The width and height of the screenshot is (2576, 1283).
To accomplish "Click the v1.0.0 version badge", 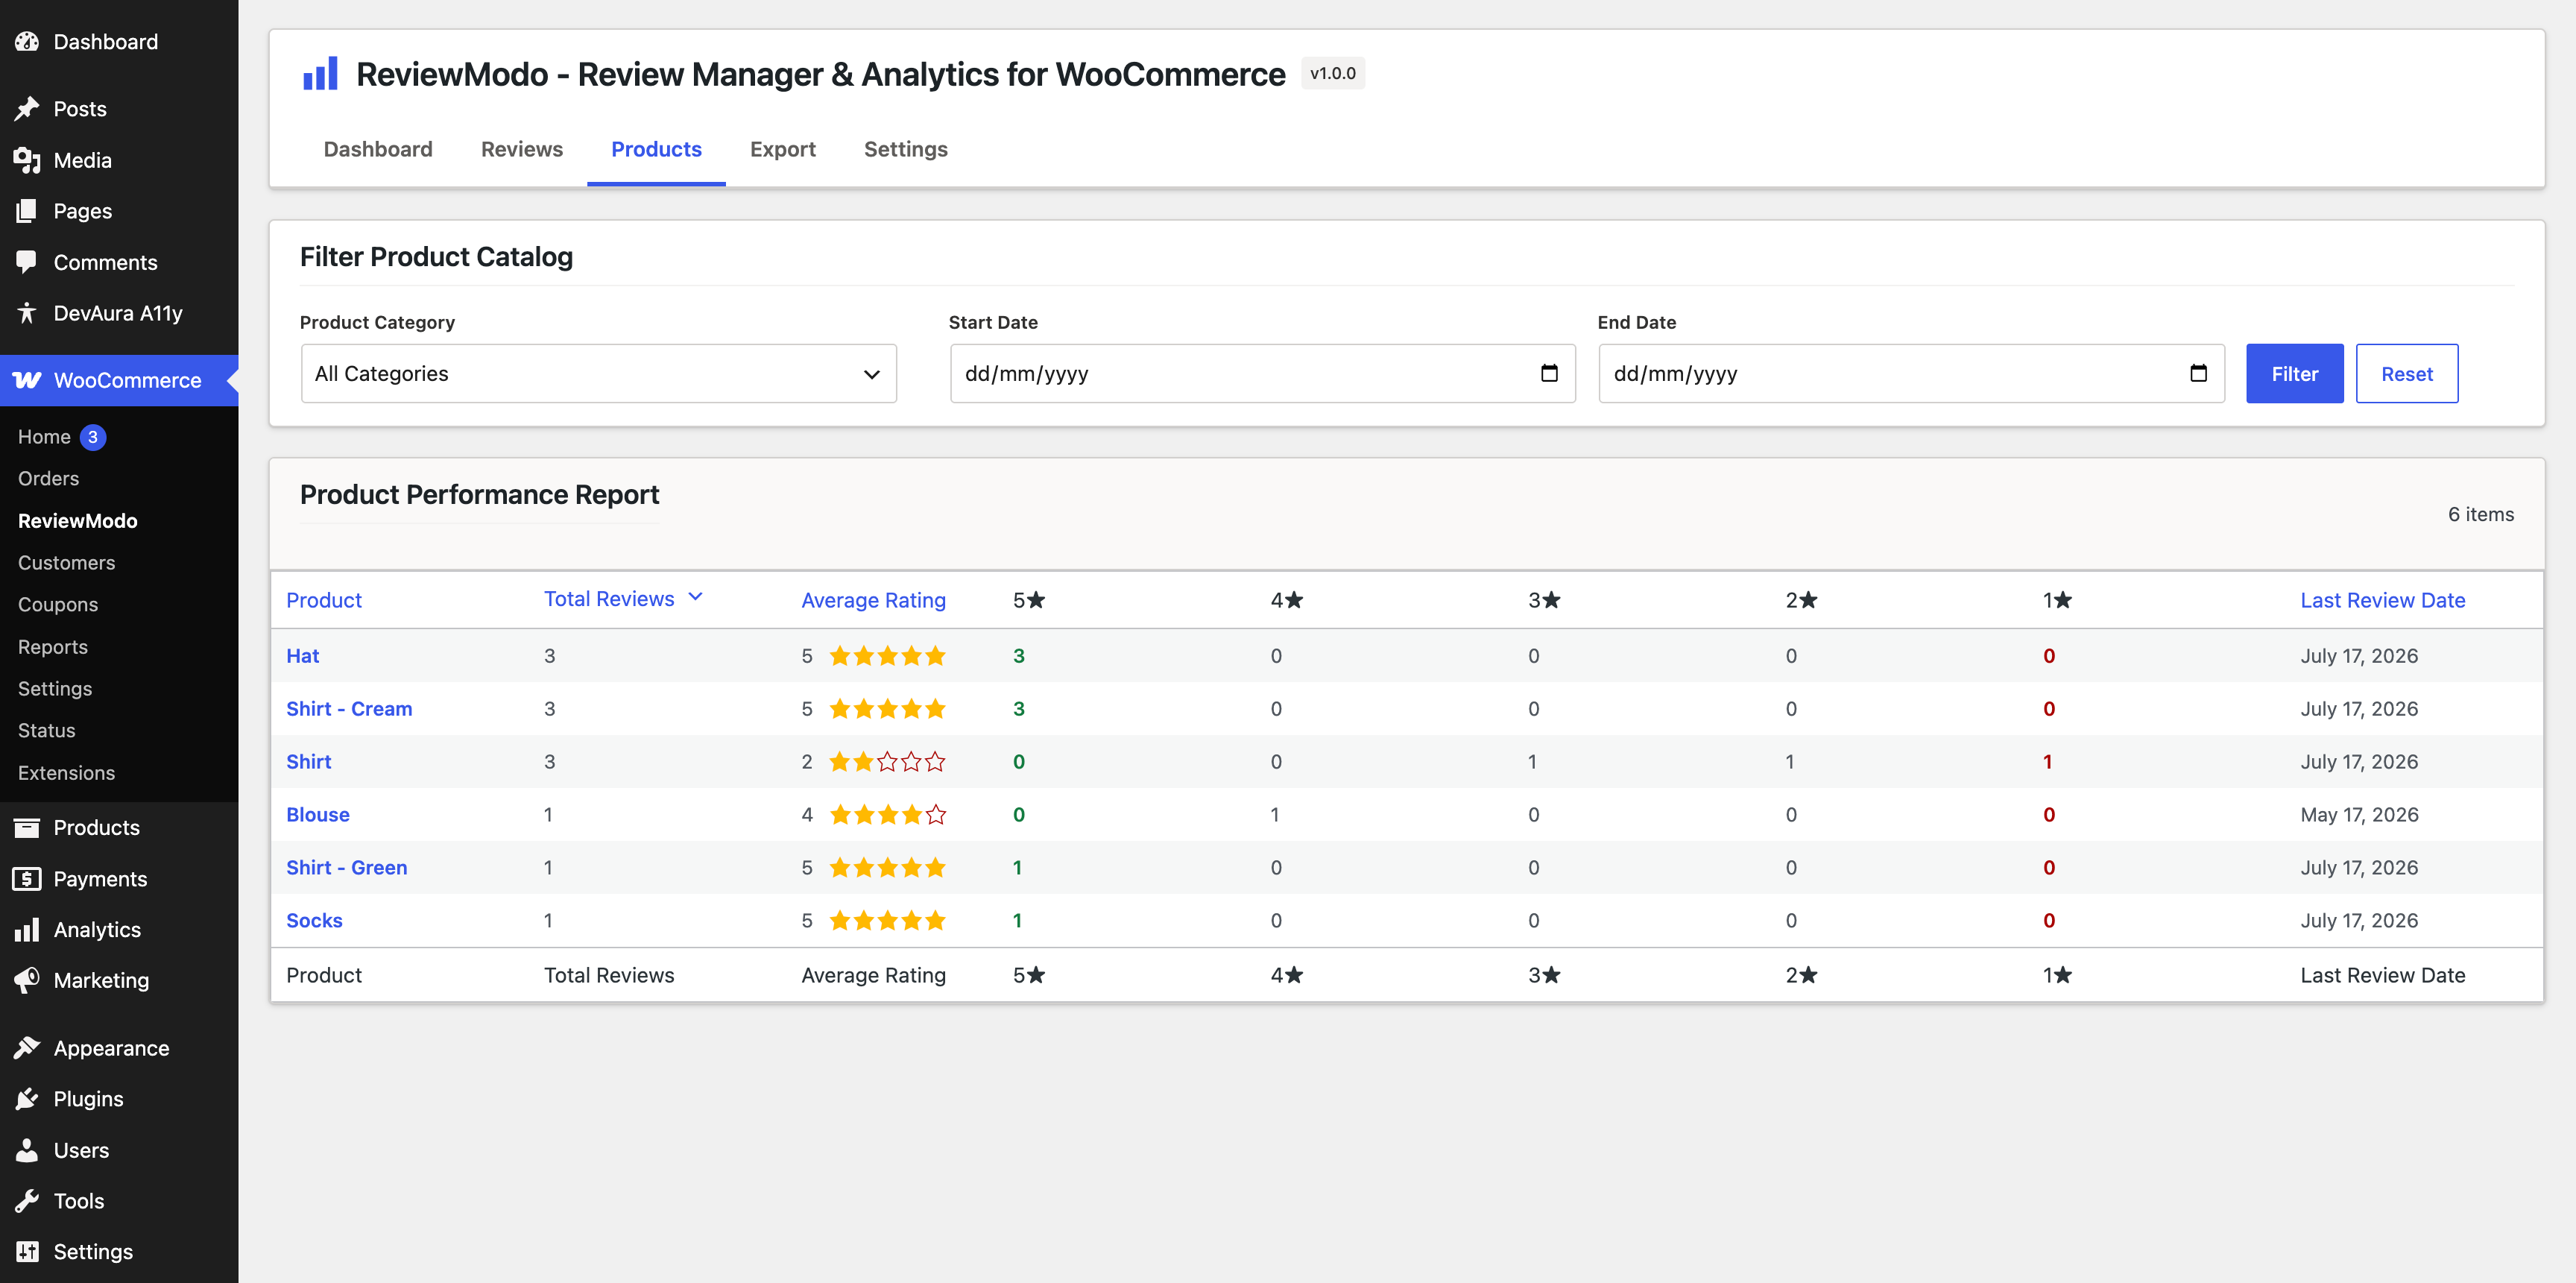I will 1333,73.
